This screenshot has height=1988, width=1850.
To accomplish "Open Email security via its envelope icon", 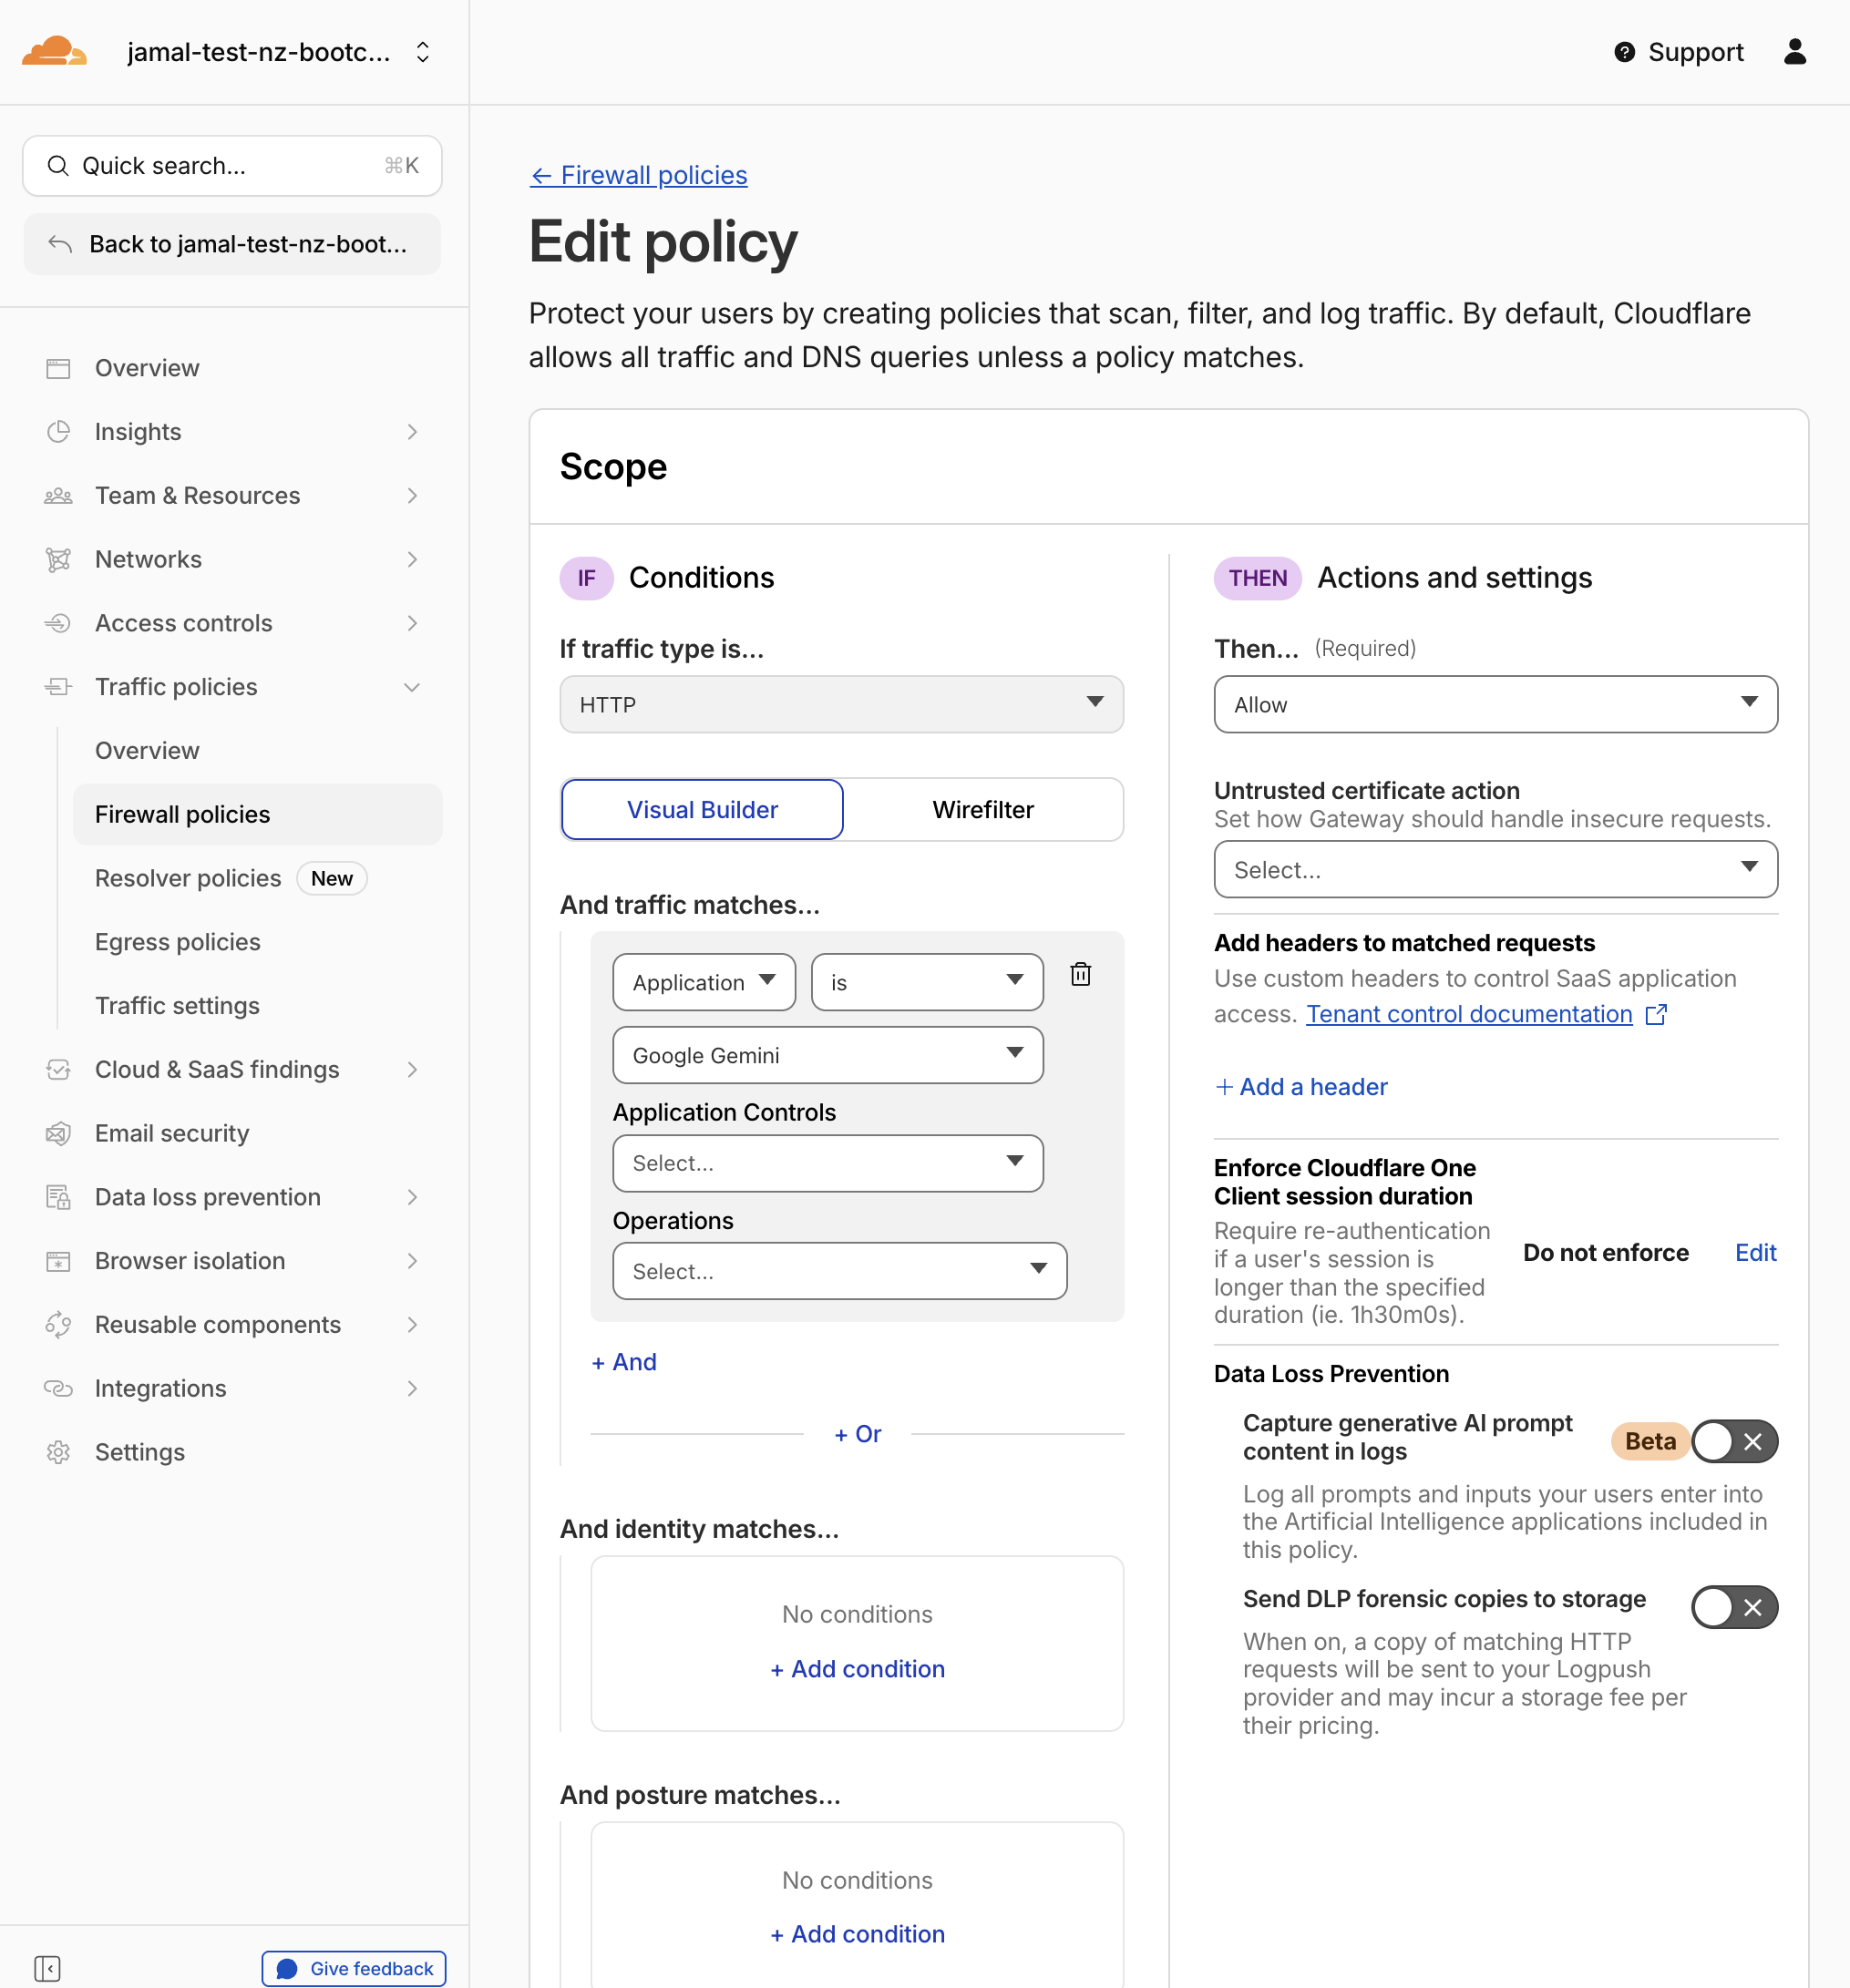I will point(58,1133).
